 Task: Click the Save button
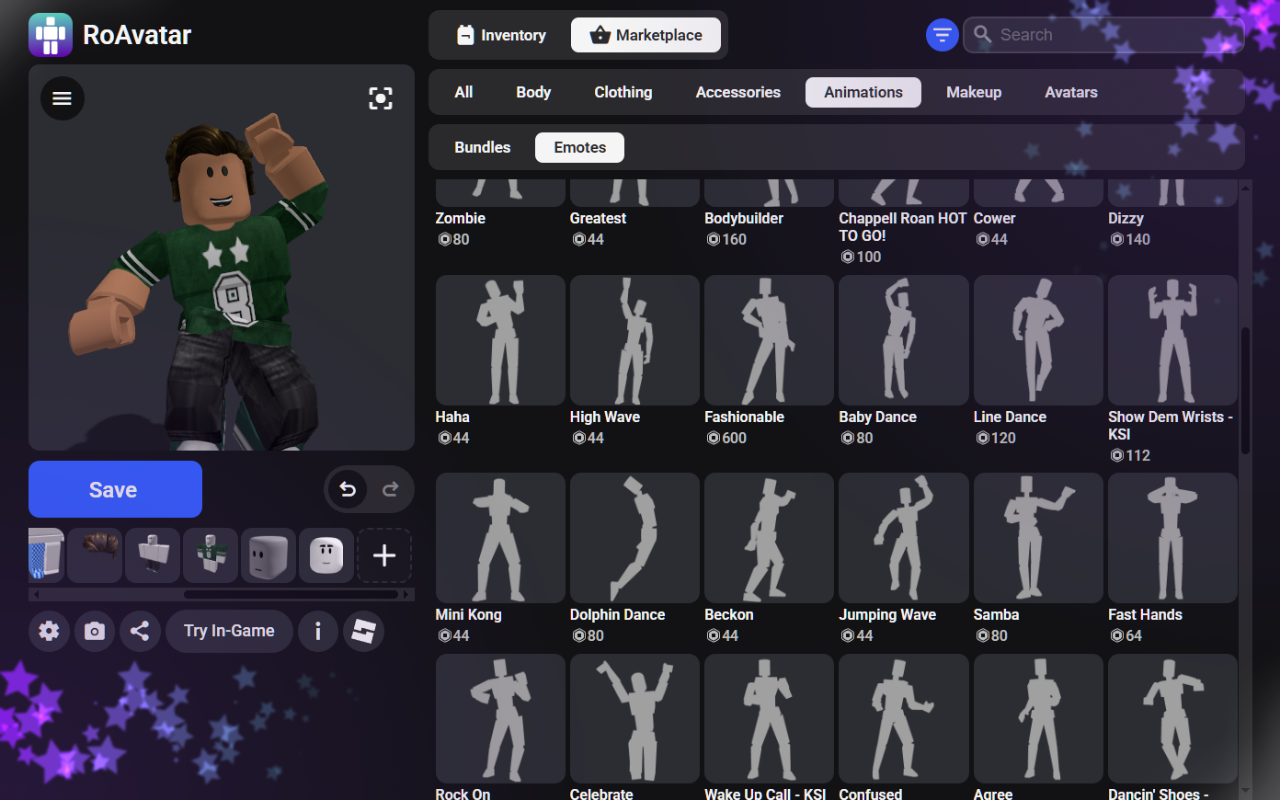115,489
